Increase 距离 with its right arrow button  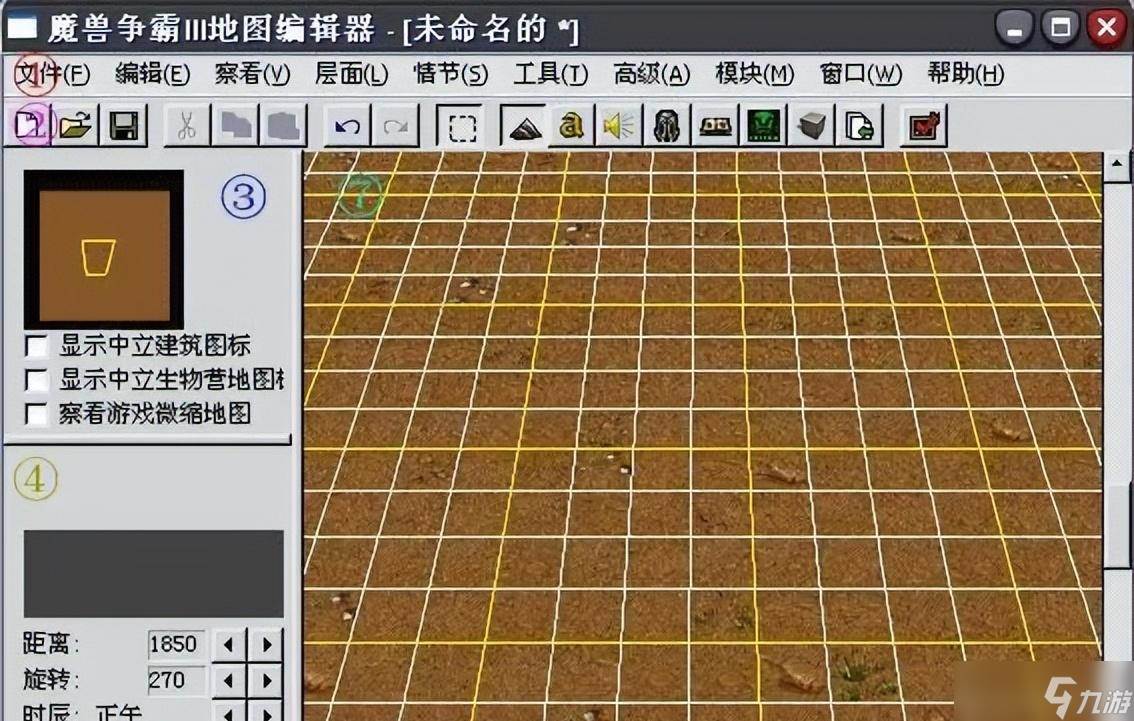tap(266, 645)
